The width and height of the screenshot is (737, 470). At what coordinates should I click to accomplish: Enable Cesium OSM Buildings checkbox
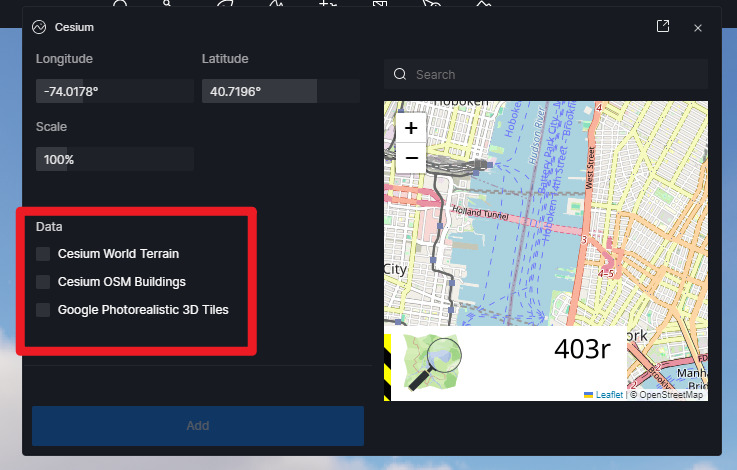click(x=43, y=282)
